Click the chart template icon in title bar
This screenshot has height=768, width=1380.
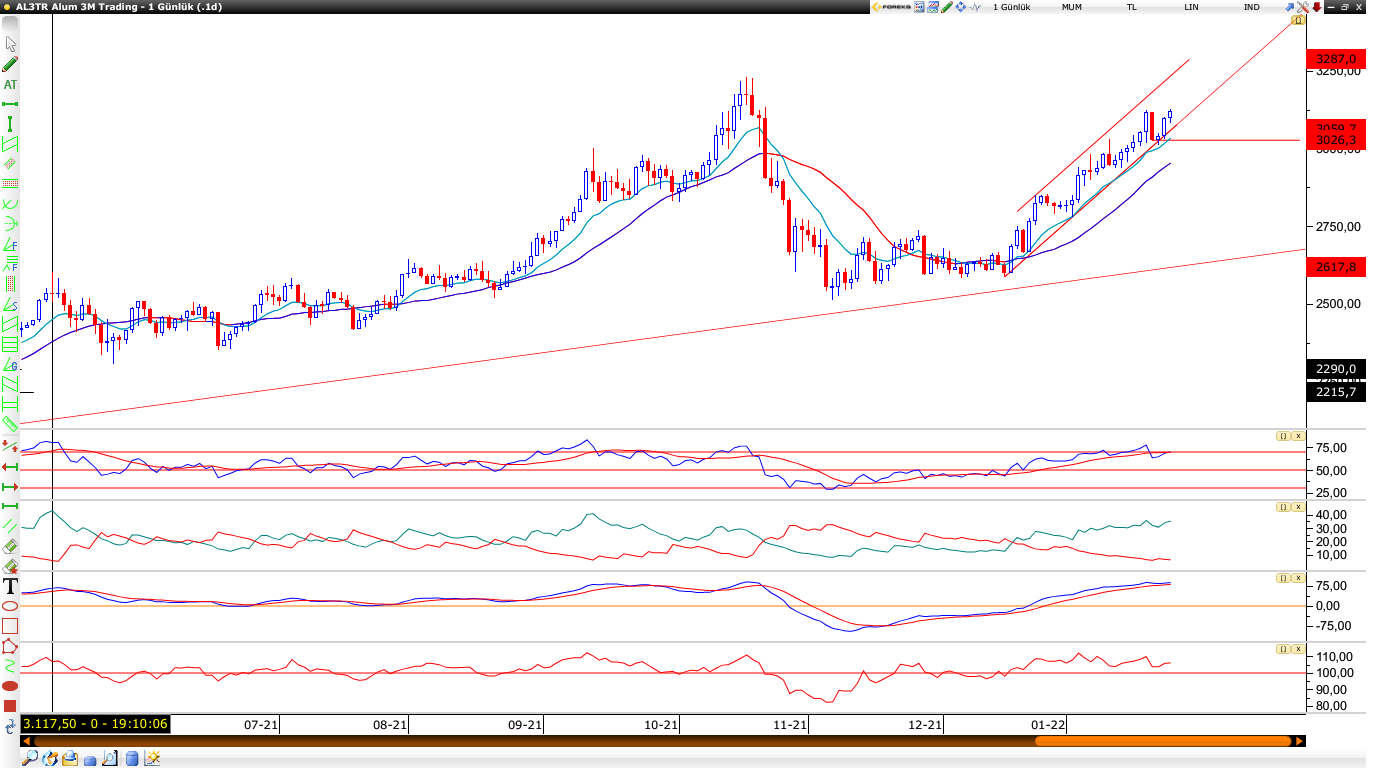pyautogui.click(x=933, y=7)
